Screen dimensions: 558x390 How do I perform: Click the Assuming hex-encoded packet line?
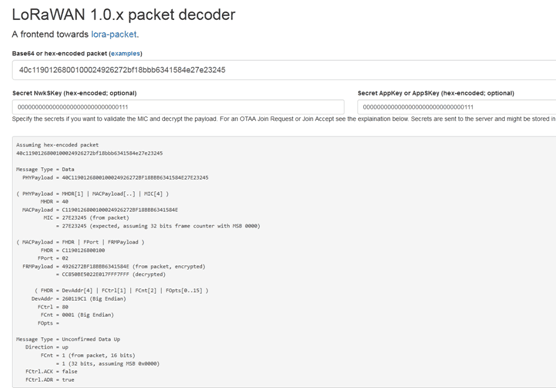(57, 145)
